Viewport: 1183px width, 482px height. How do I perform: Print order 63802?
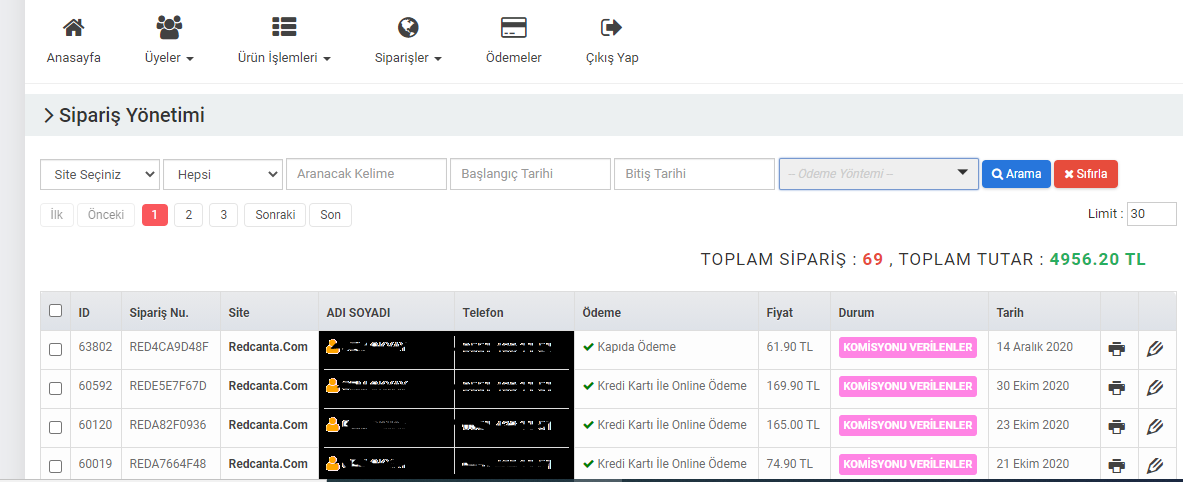1117,348
